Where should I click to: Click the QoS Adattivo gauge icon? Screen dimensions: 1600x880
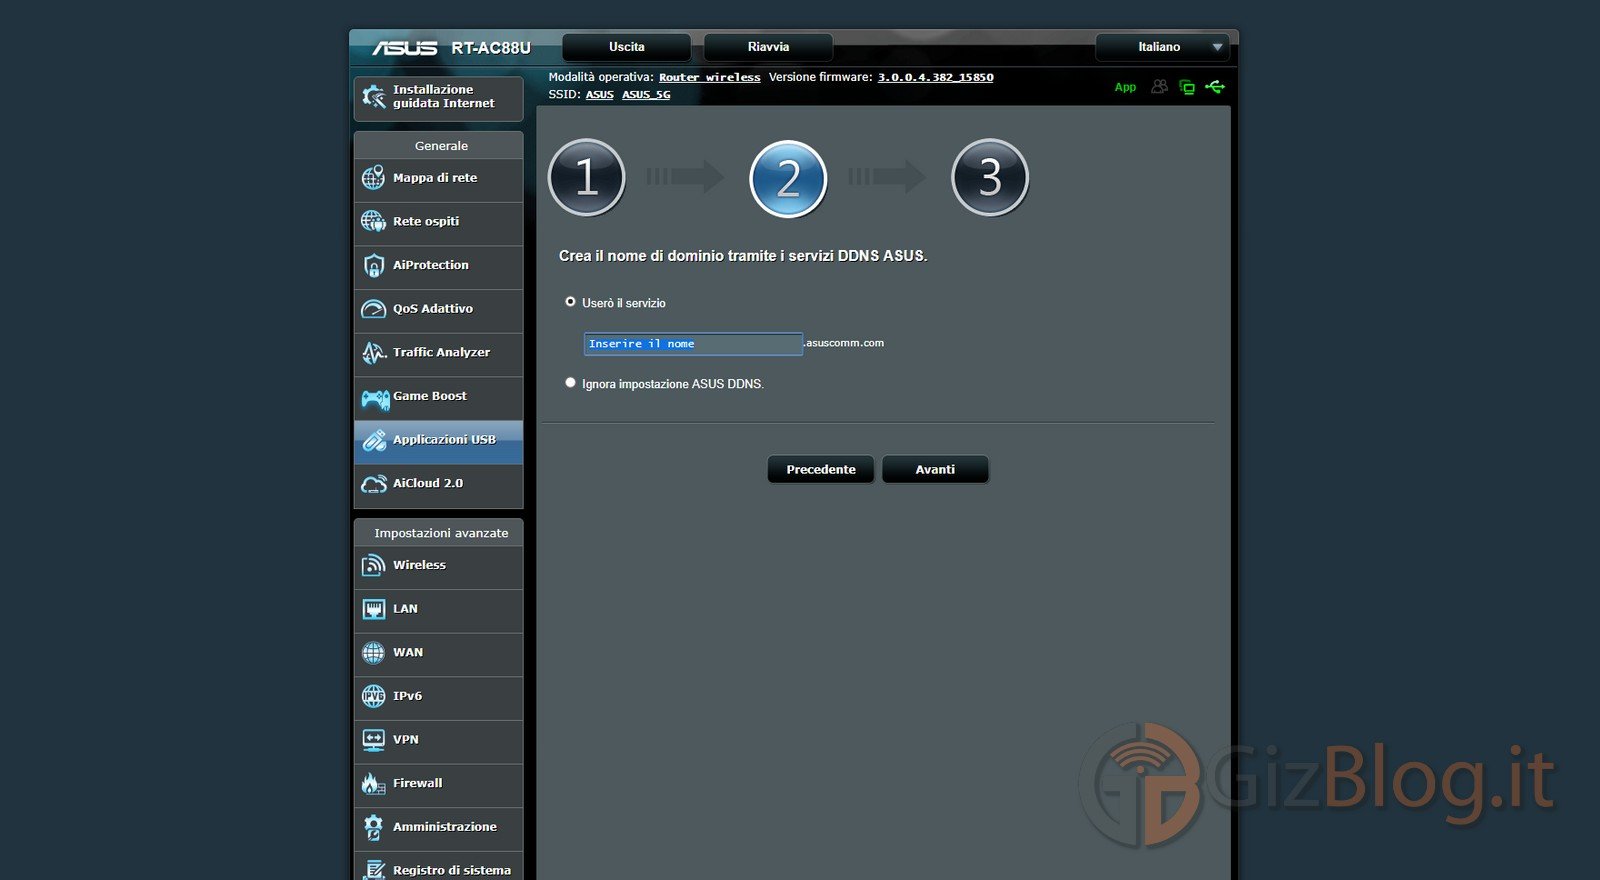point(373,309)
